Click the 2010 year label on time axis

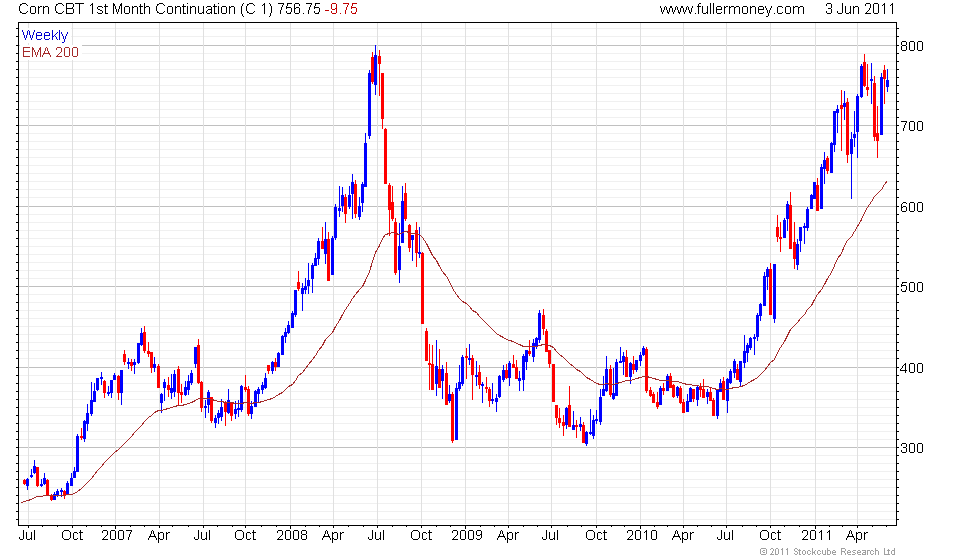(642, 535)
